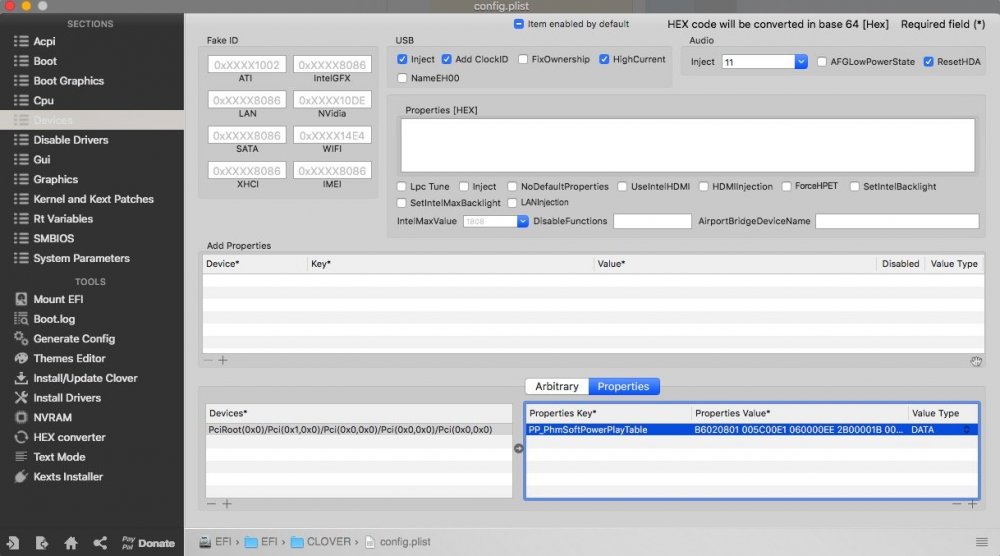Click the ATI Fake ID field
This screenshot has width=1000, height=556.
point(247,65)
